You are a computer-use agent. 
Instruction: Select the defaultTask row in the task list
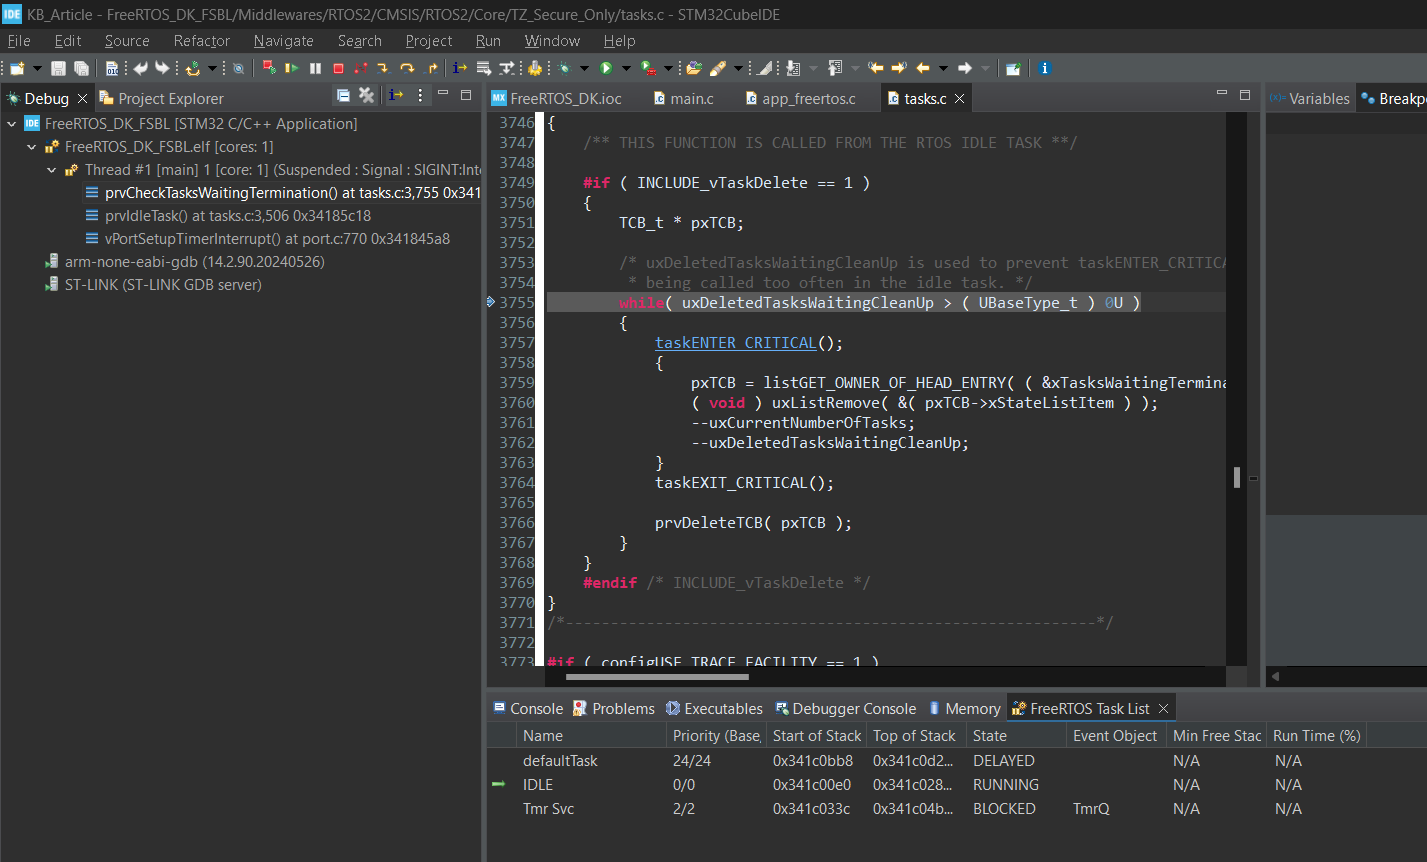point(560,761)
